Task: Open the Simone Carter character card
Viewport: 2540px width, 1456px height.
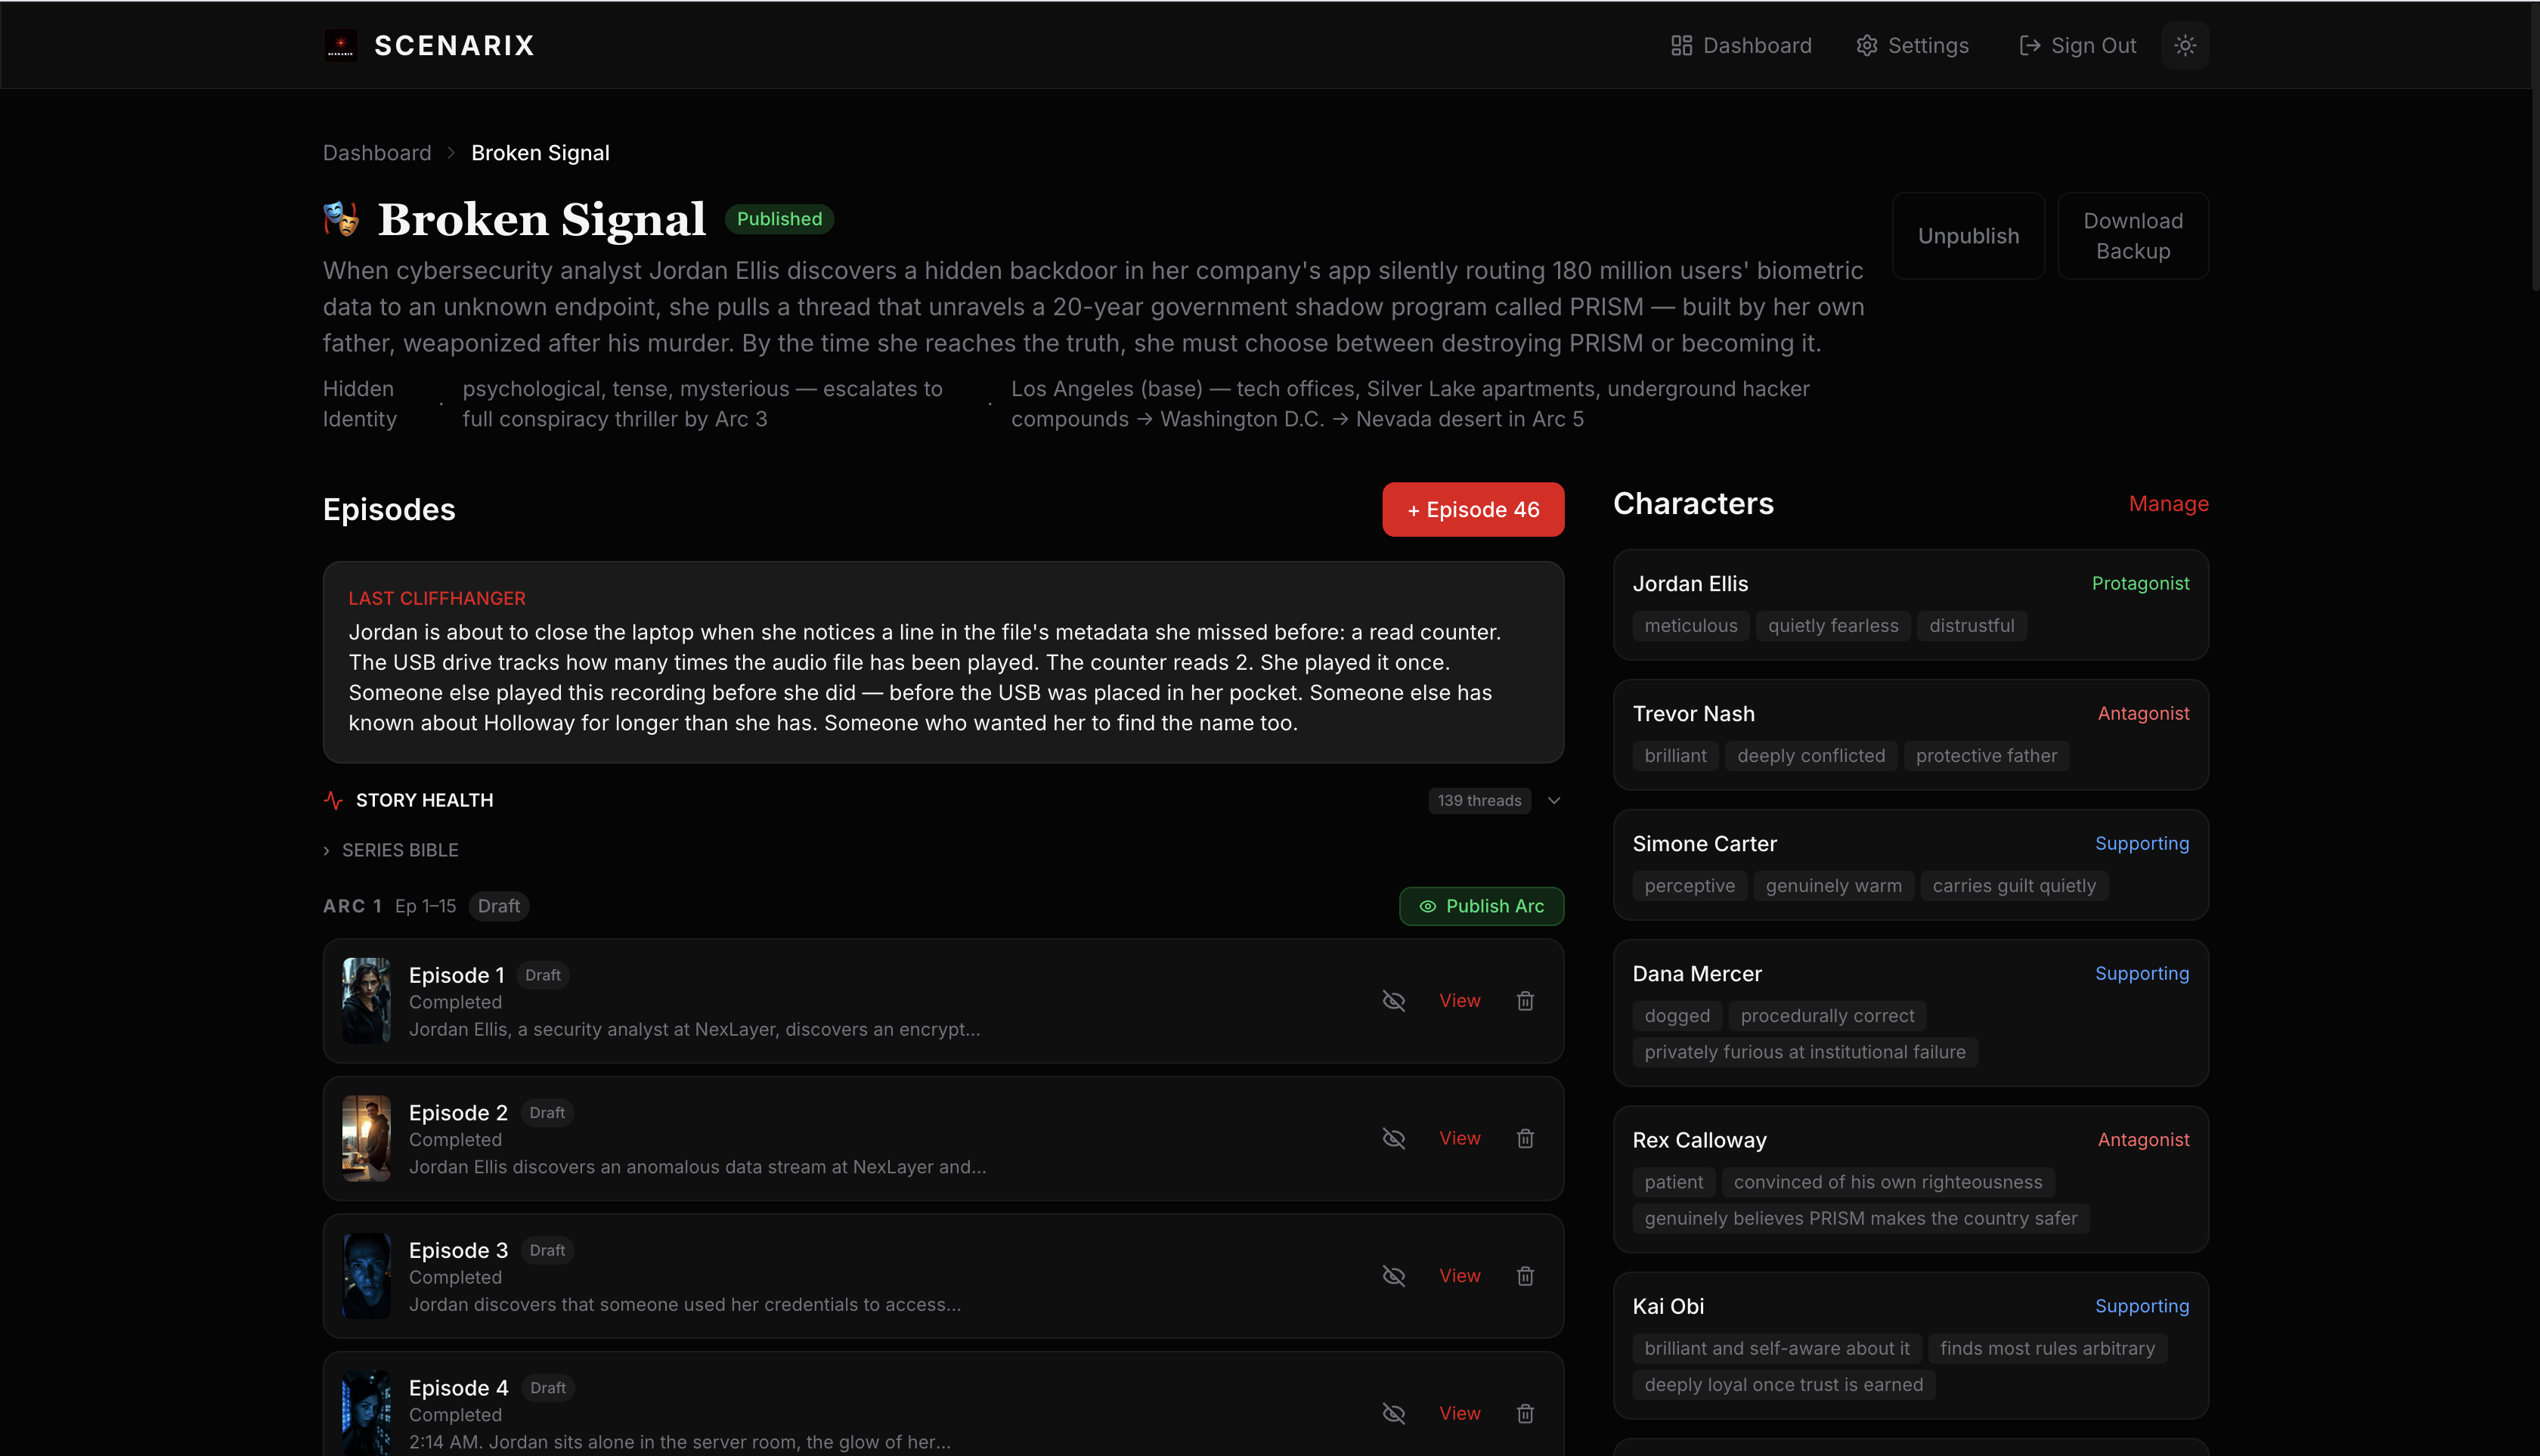Action: (x=1910, y=865)
